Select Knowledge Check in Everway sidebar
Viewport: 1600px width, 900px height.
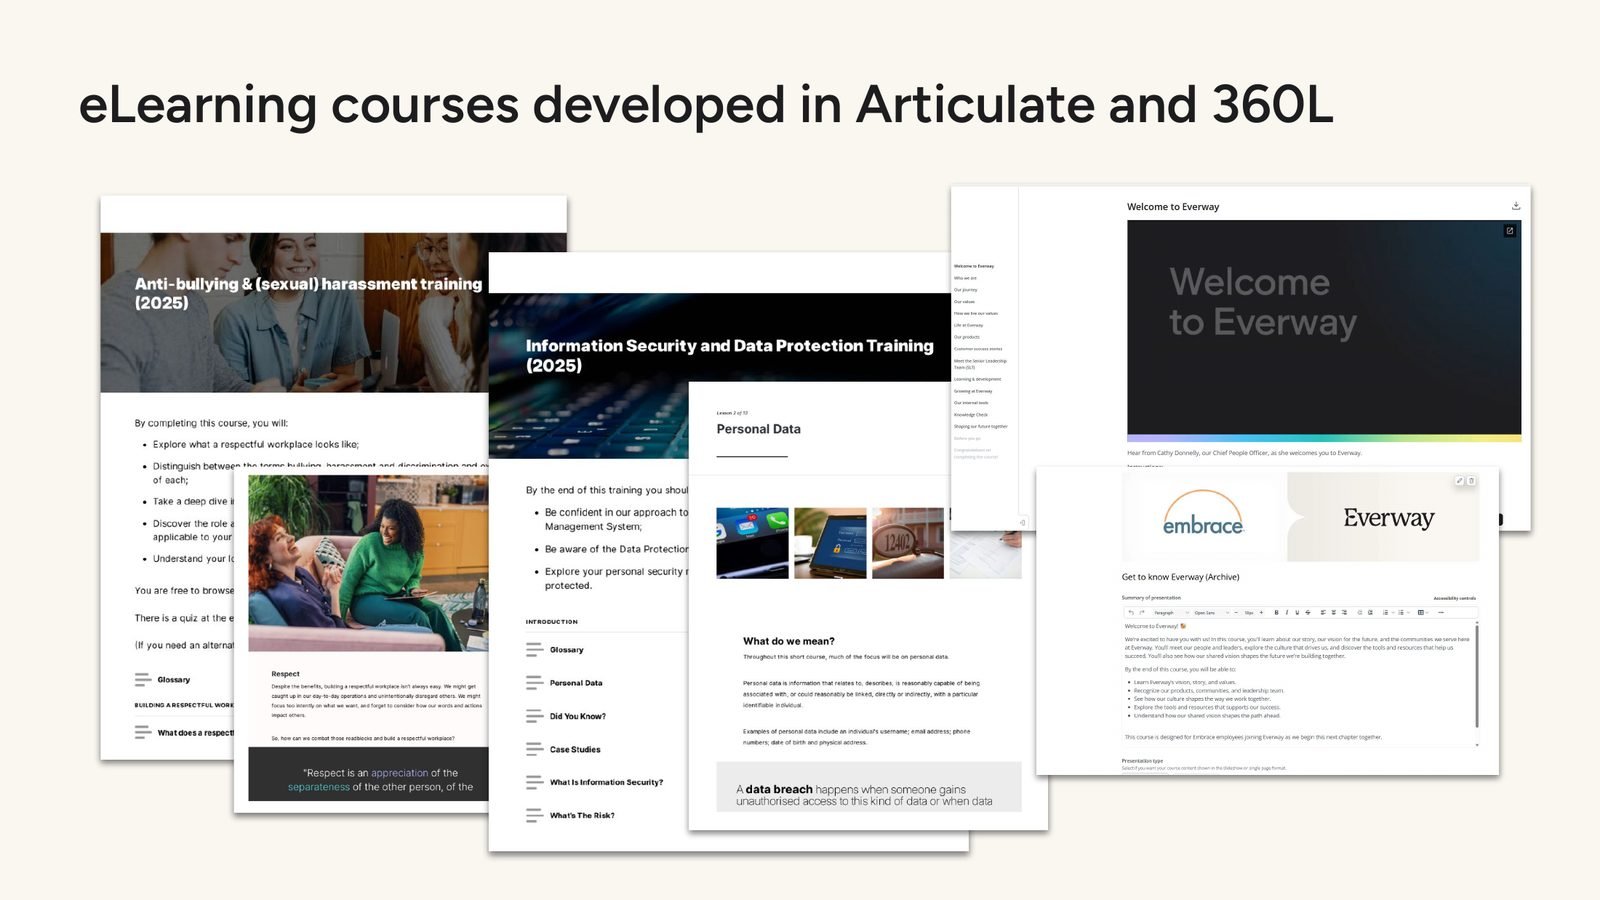971,414
